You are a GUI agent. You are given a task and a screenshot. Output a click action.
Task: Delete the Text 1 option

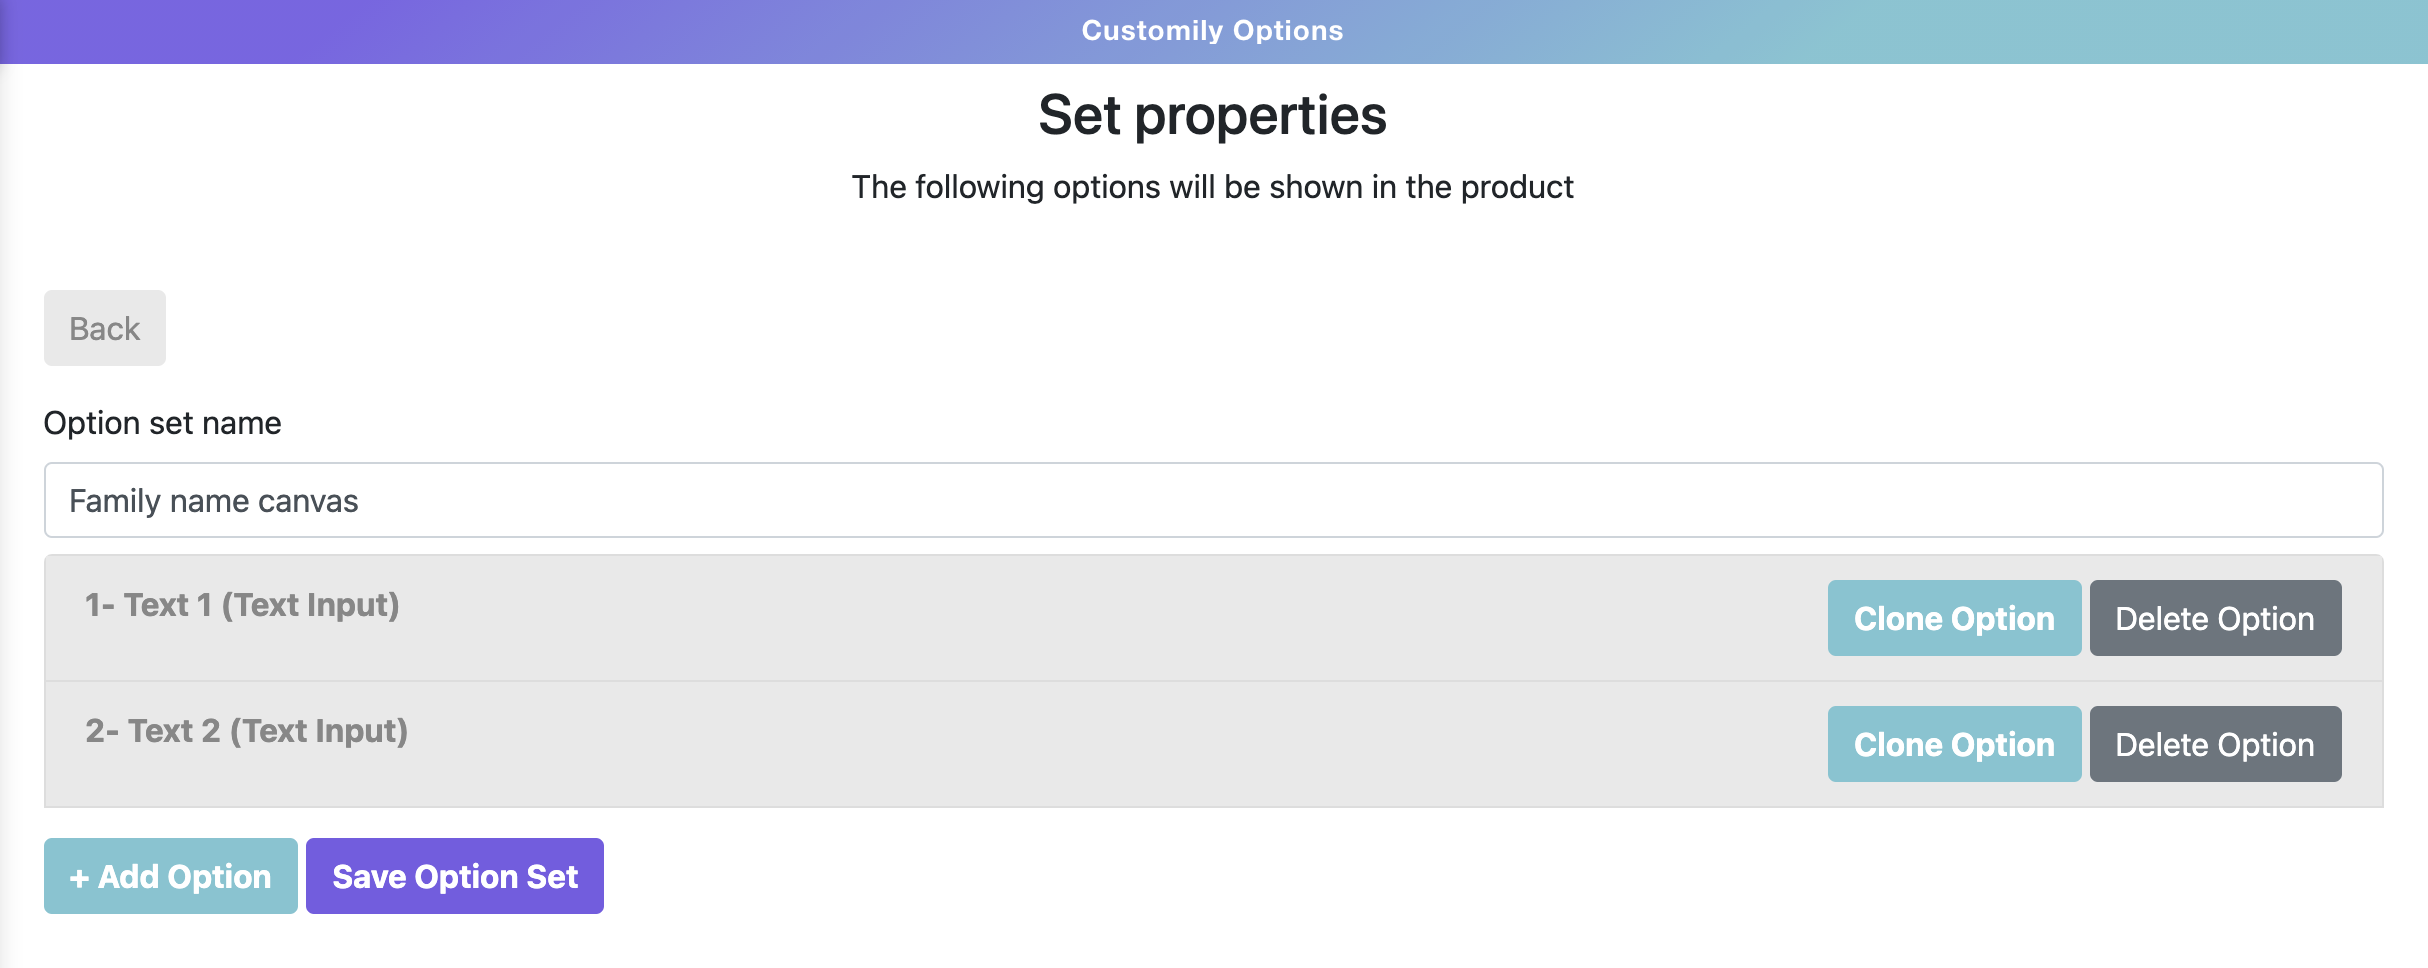click(x=2214, y=618)
